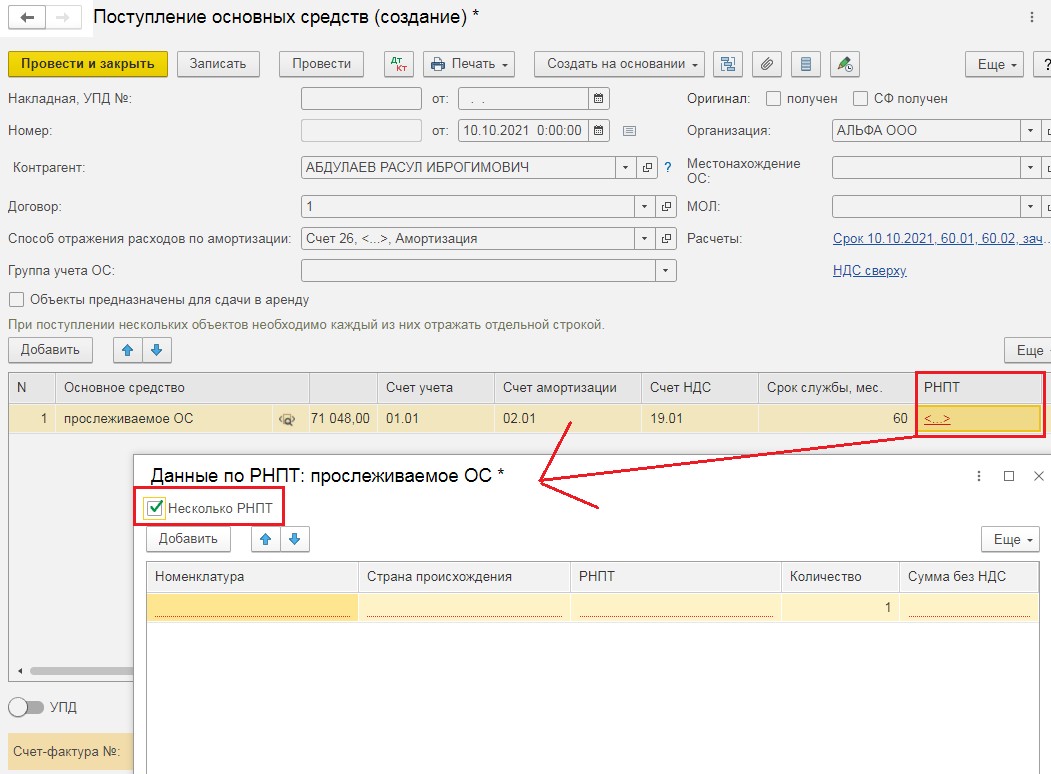Open the Расчеты settings link
Screen dimensions: 1051x774
coord(938,239)
